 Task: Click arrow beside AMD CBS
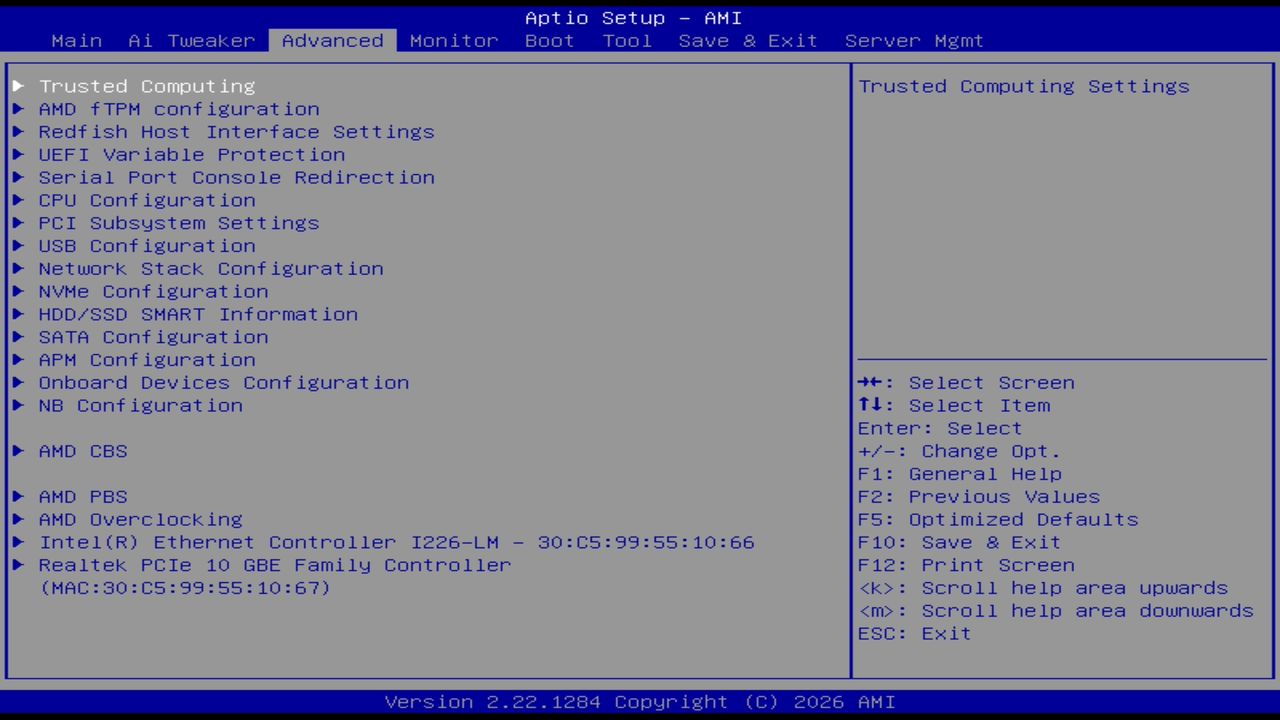click(x=18, y=451)
